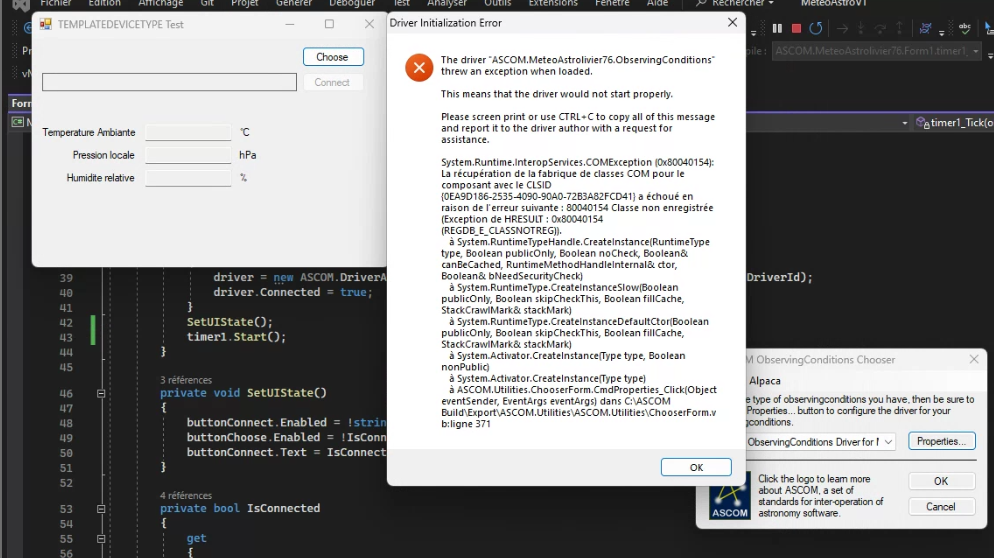Click the Temperature Ambiante value field
This screenshot has width=994, height=558.
click(188, 133)
